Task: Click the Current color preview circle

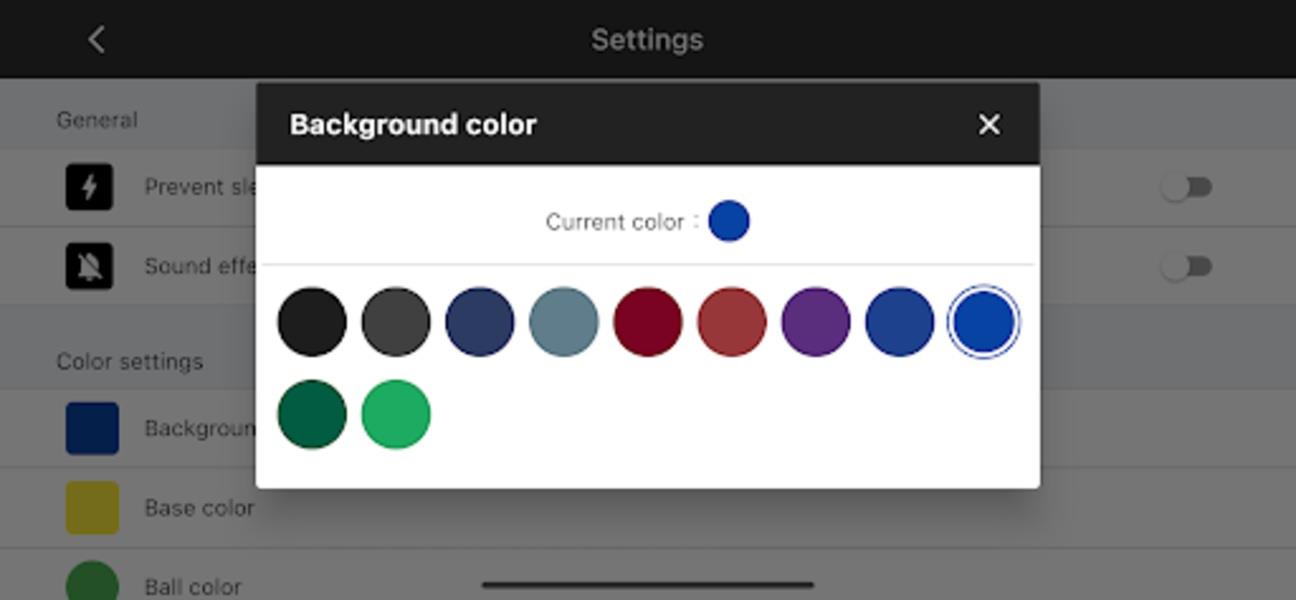Action: 729,221
